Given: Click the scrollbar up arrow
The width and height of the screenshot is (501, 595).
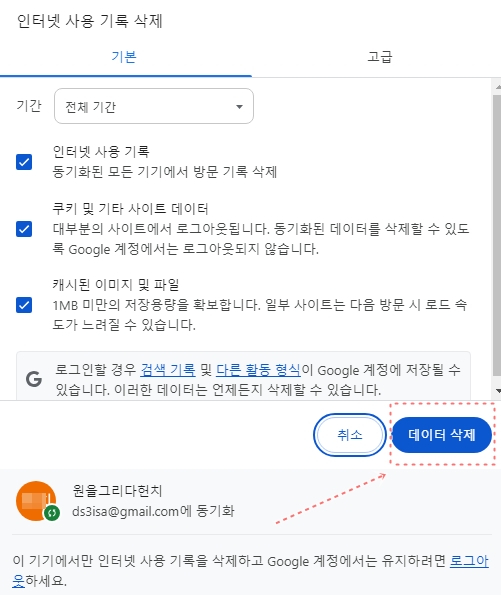Looking at the screenshot, I should (x=498, y=87).
